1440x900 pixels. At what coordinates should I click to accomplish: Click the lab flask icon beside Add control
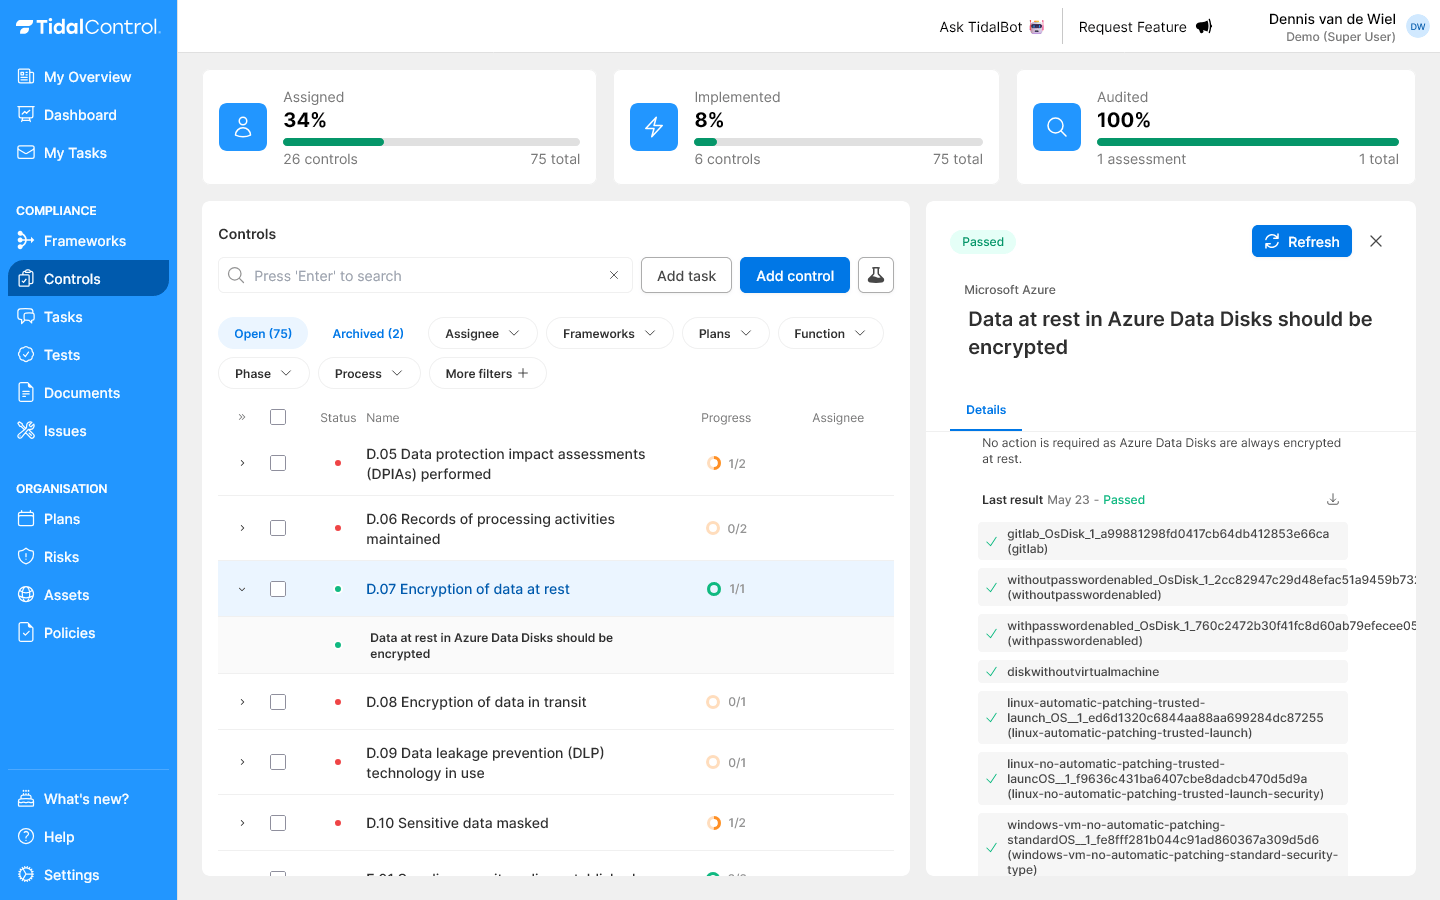pos(876,275)
